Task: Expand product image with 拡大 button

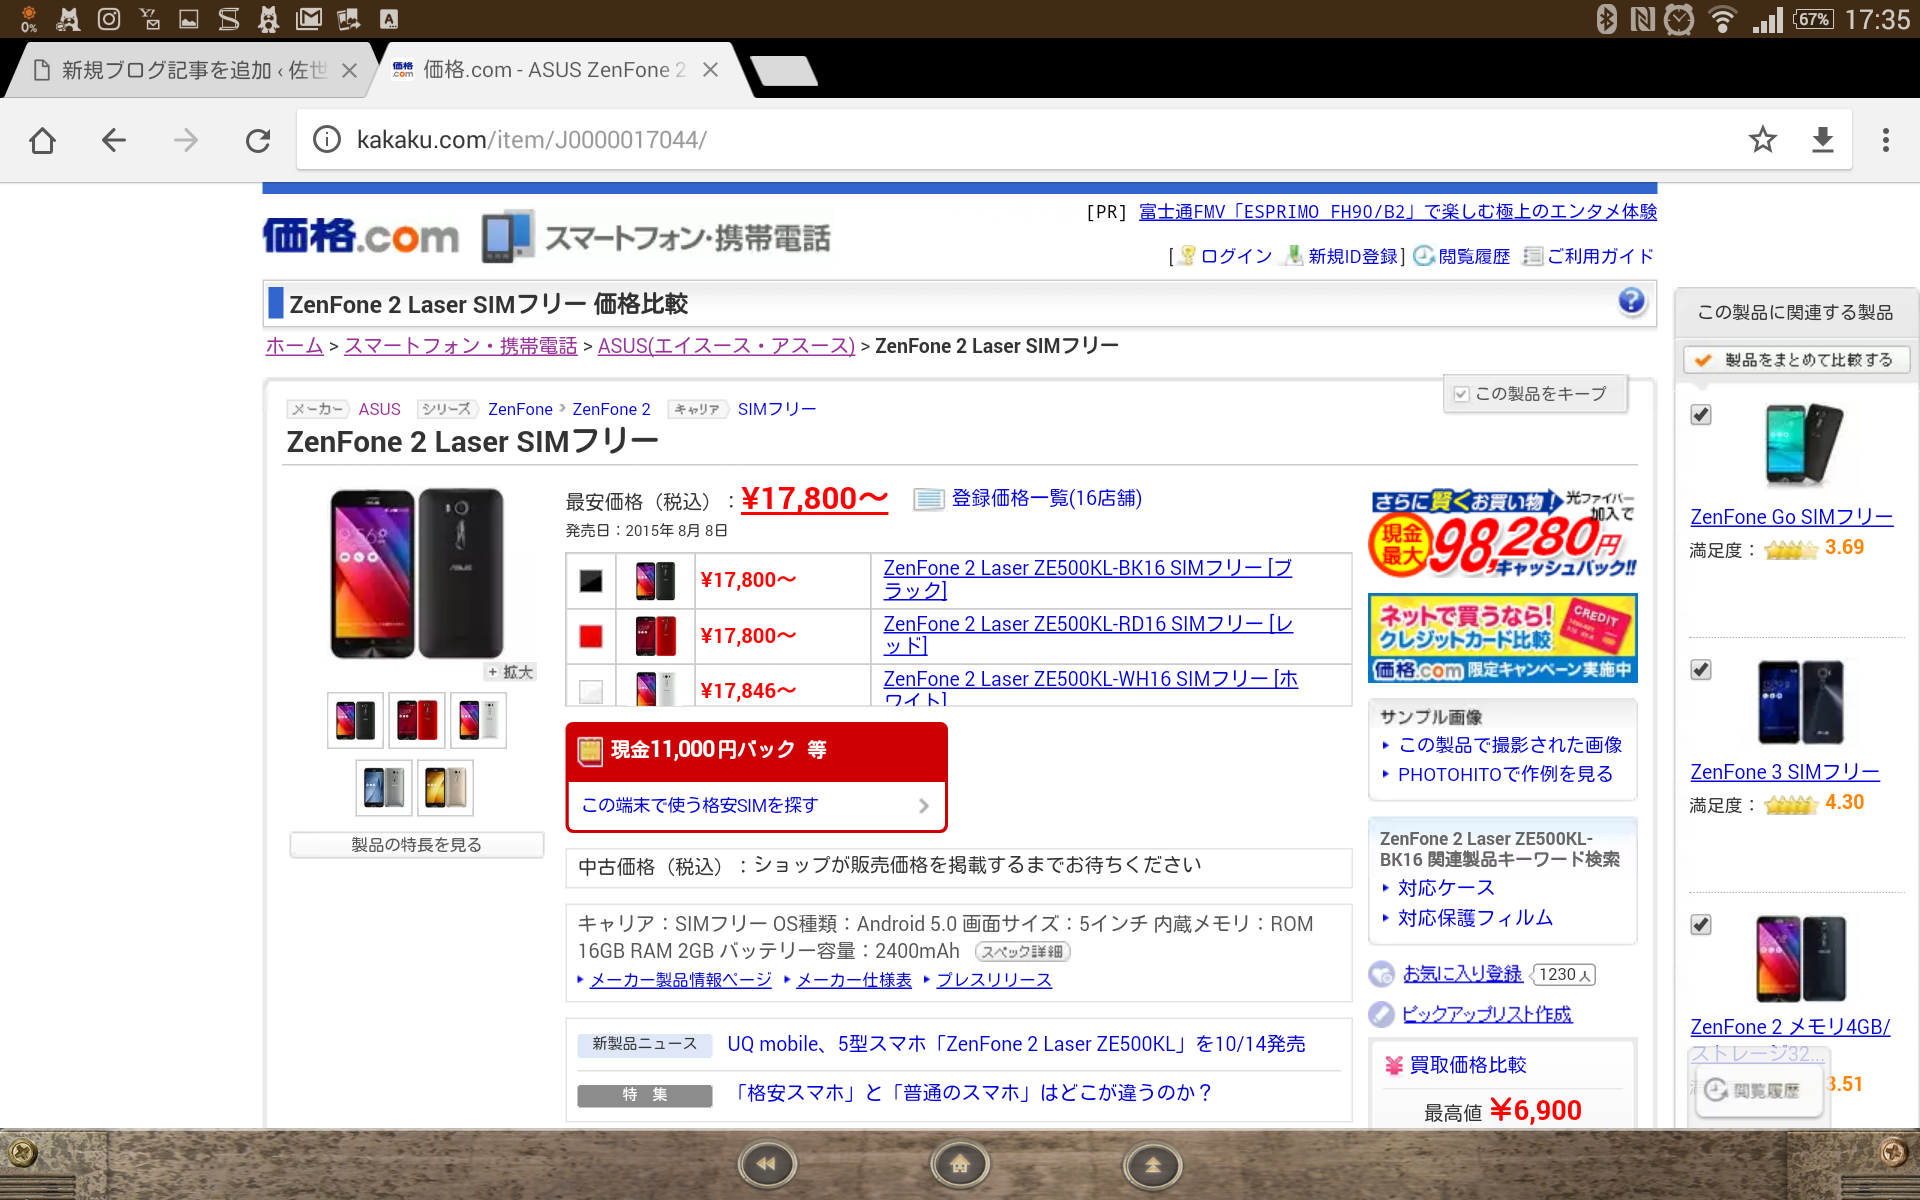Action: tap(511, 672)
